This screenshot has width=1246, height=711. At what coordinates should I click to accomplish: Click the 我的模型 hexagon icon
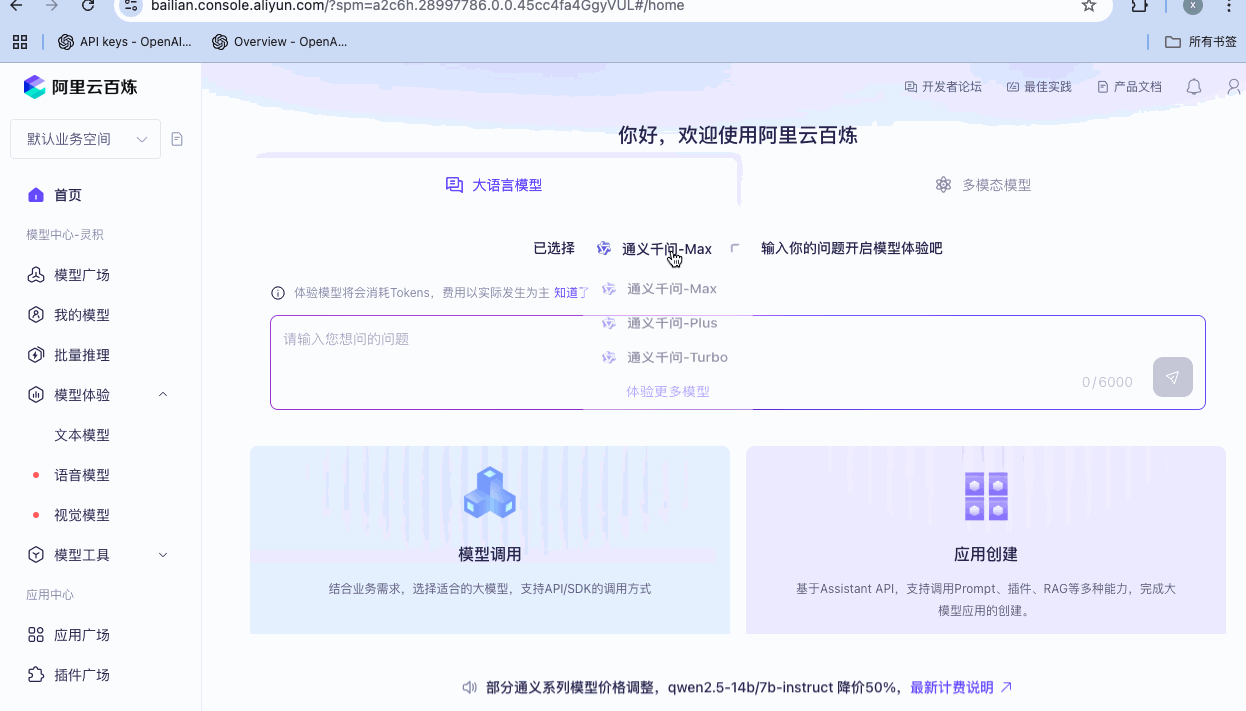coord(36,315)
